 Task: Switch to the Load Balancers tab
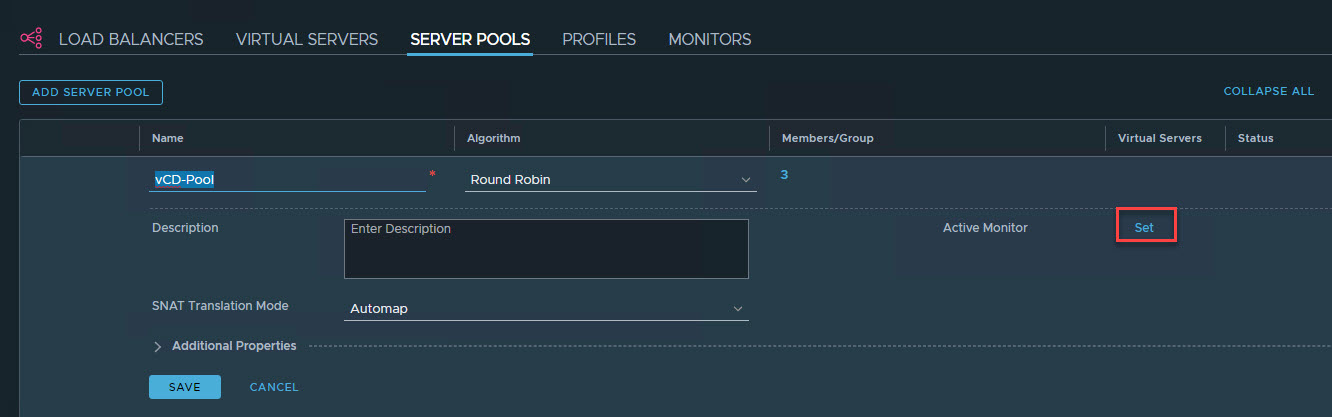point(130,40)
